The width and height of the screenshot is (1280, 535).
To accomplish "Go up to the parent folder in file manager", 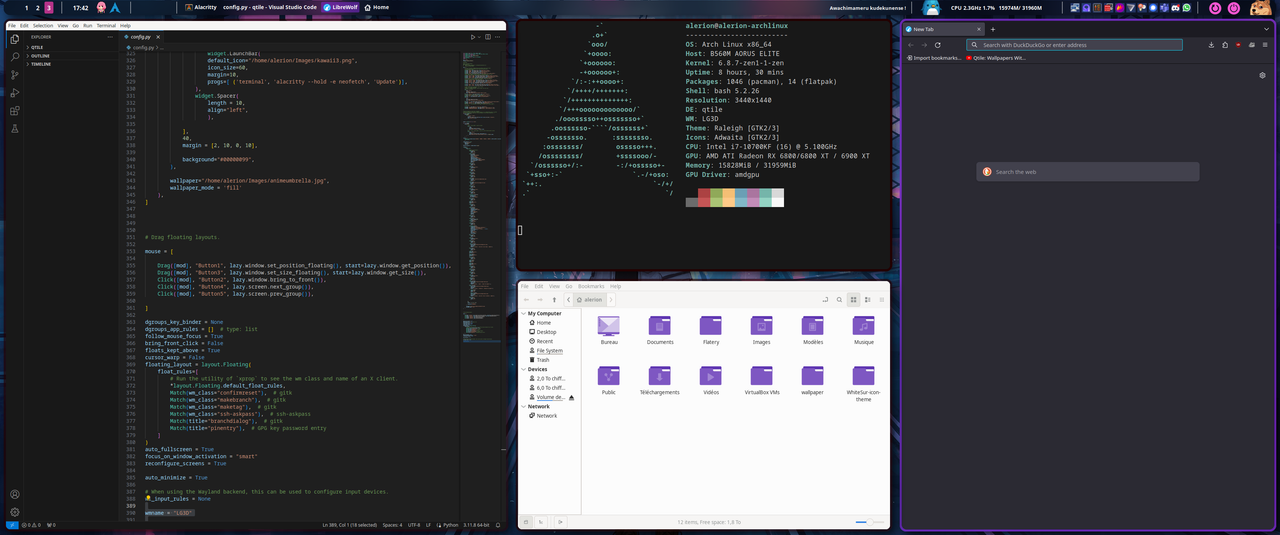I will (554, 299).
